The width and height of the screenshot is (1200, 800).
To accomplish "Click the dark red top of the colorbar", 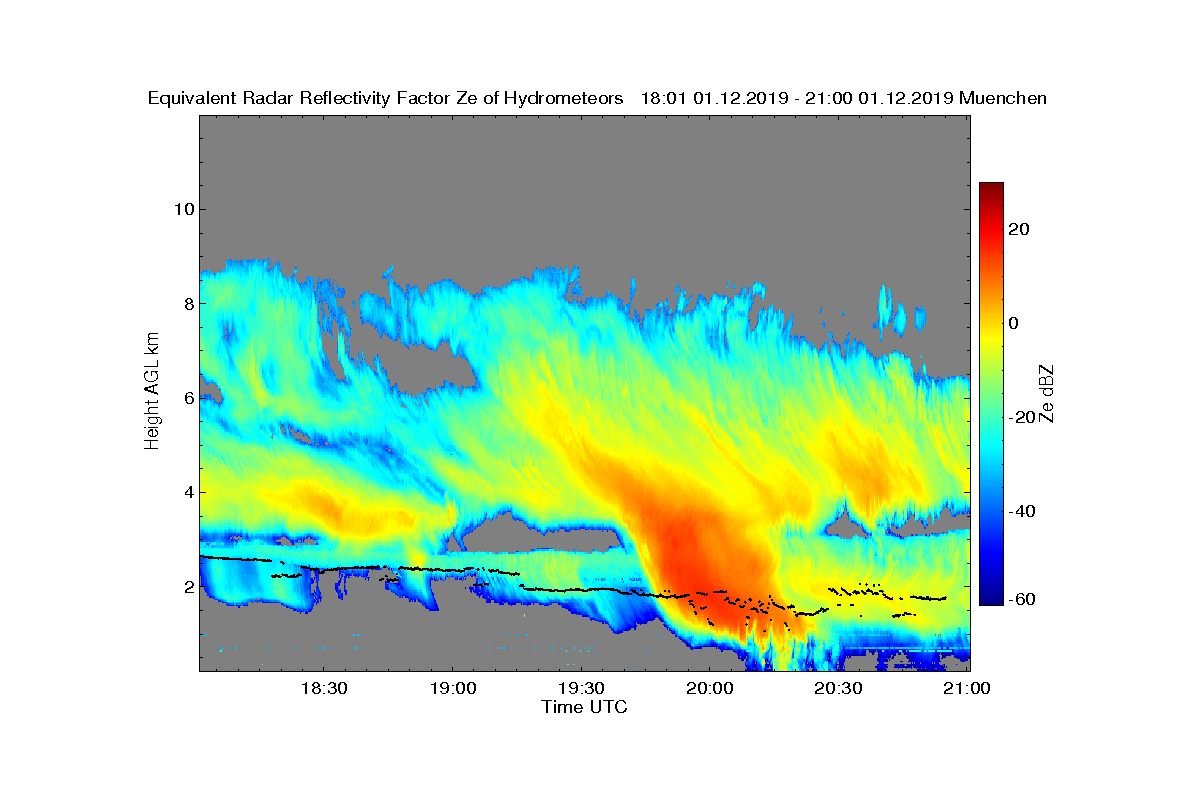I will point(991,190).
